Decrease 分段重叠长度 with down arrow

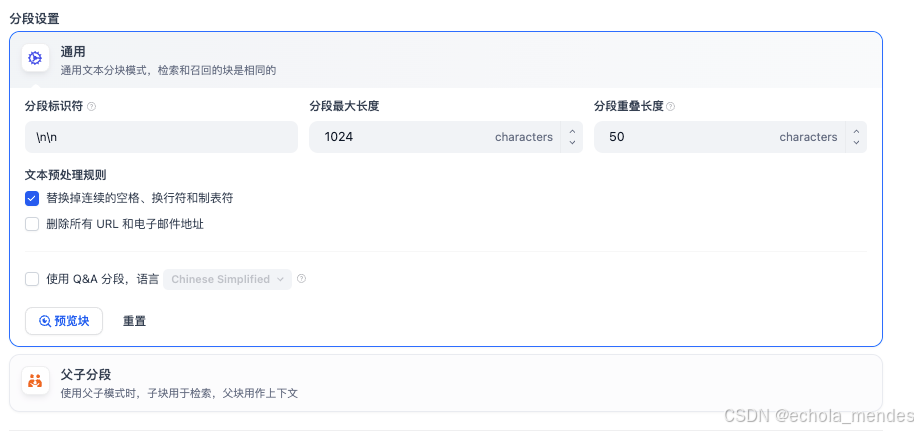[x=856, y=143]
